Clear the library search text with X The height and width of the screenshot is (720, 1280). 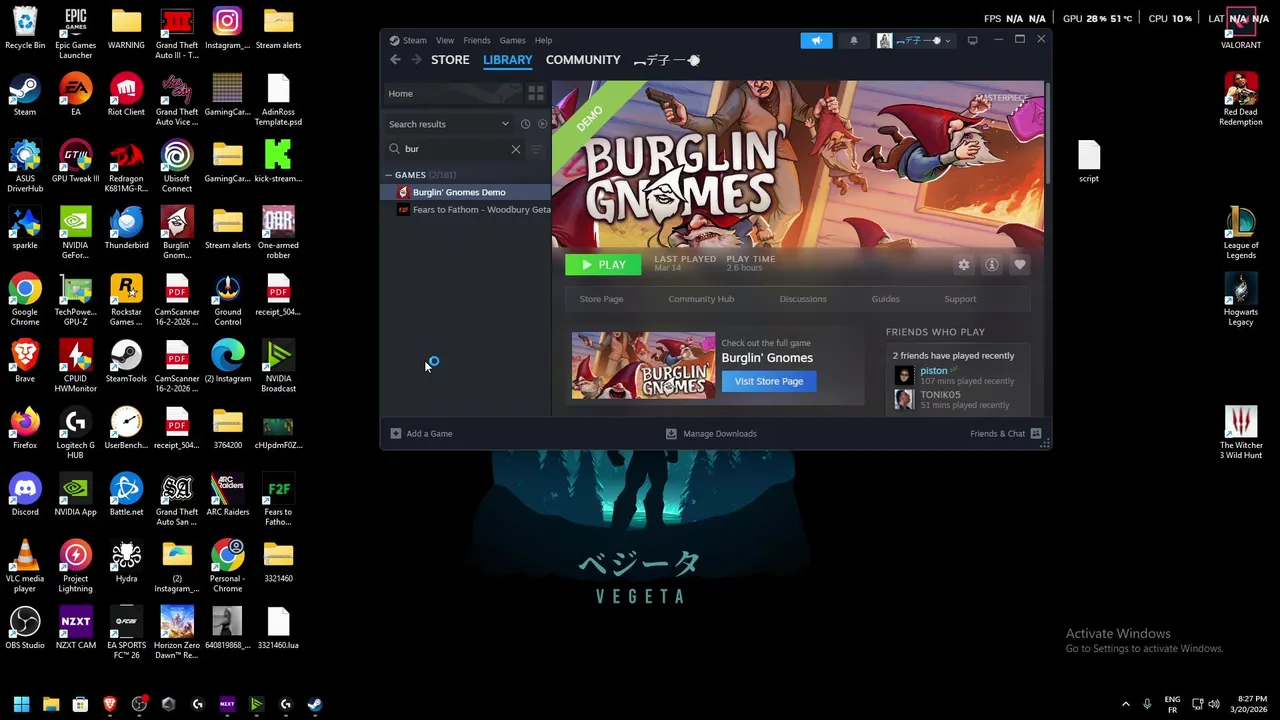(x=516, y=149)
